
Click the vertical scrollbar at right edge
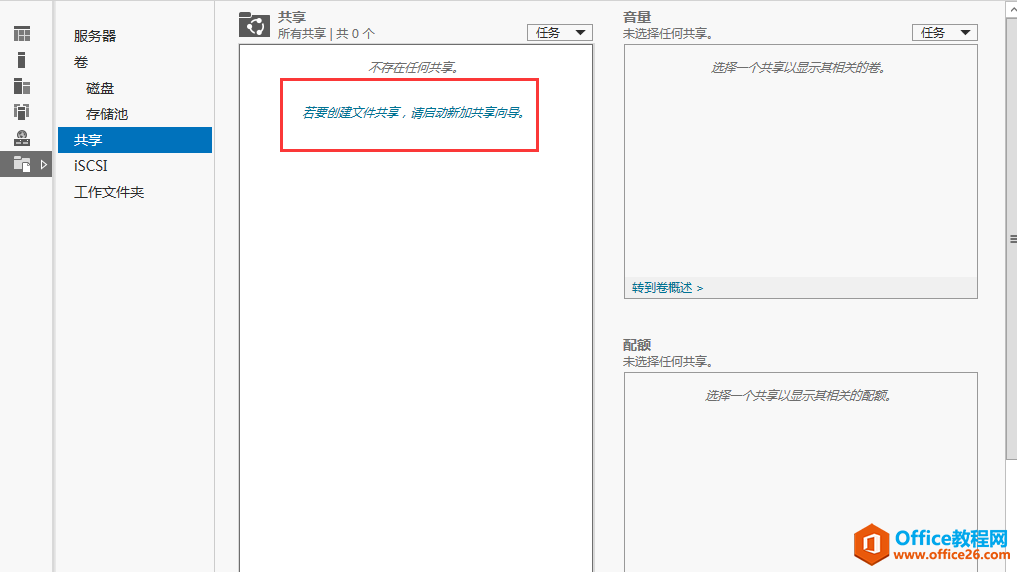point(1011,240)
